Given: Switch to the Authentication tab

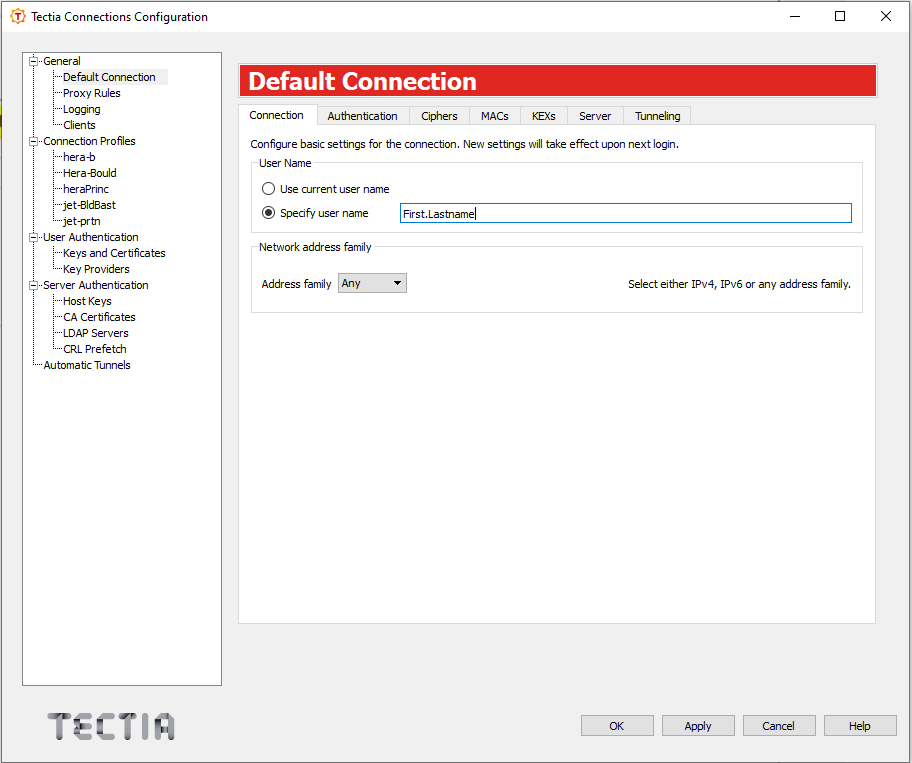Looking at the screenshot, I should 362,116.
